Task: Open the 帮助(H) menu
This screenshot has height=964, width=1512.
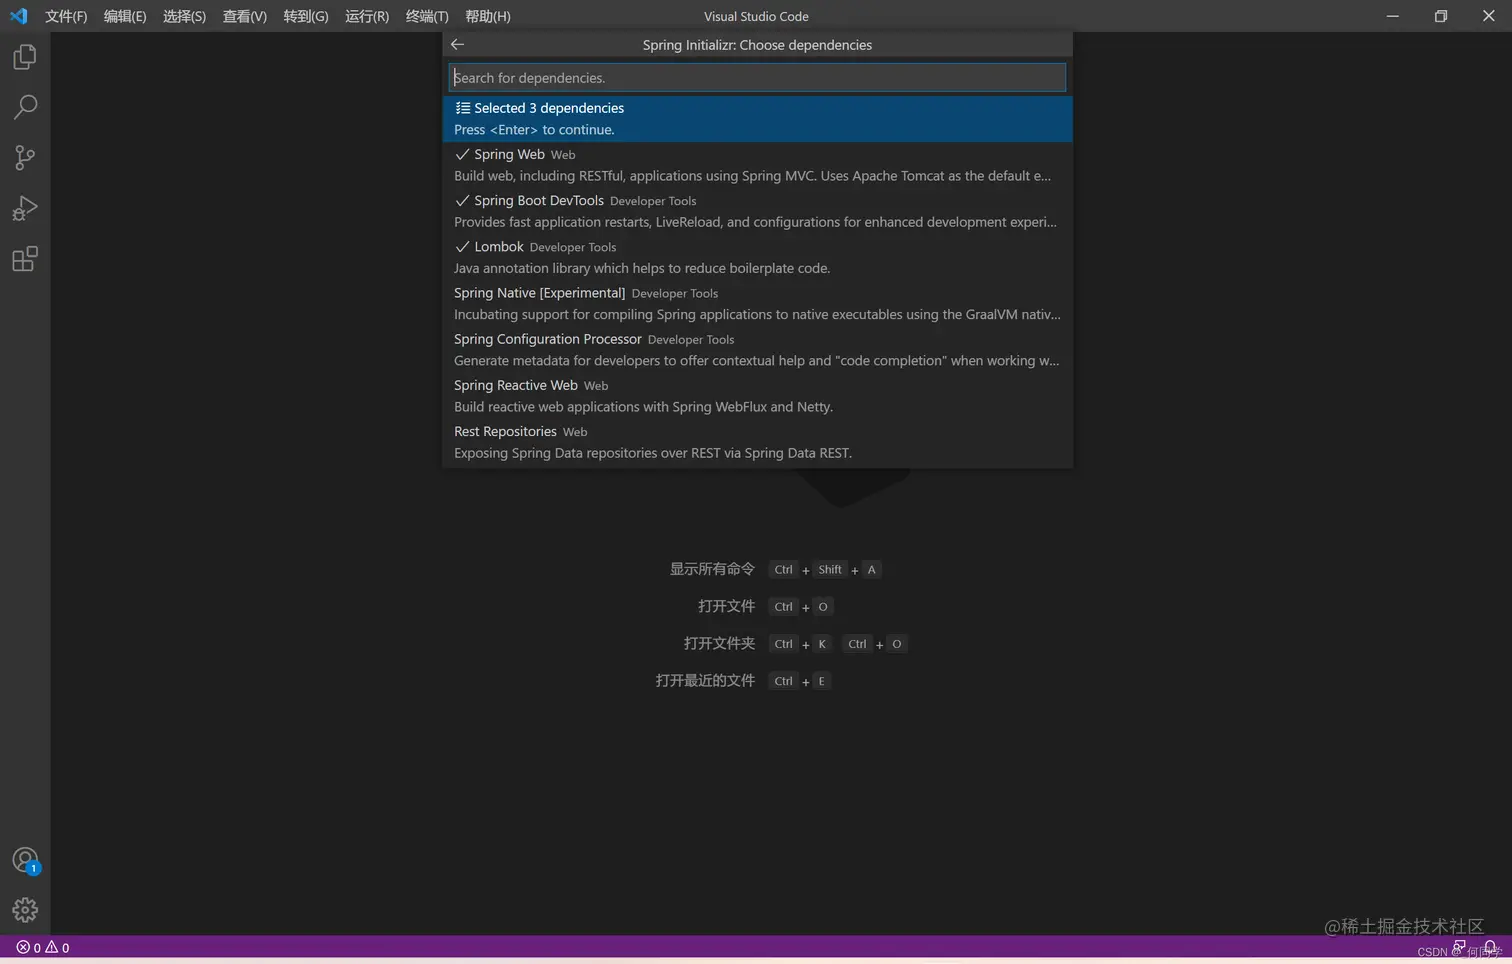Action: pyautogui.click(x=488, y=16)
